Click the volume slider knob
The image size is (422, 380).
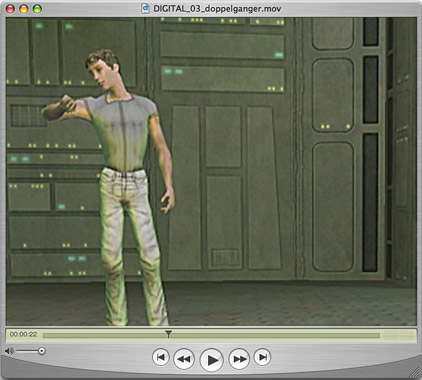coord(42,351)
